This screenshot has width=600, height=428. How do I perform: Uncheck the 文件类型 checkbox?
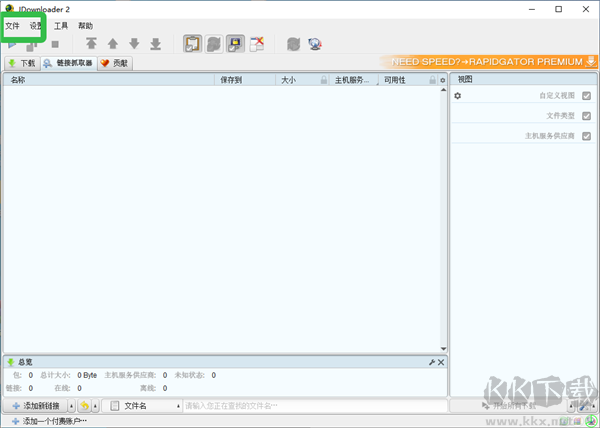[x=586, y=116]
